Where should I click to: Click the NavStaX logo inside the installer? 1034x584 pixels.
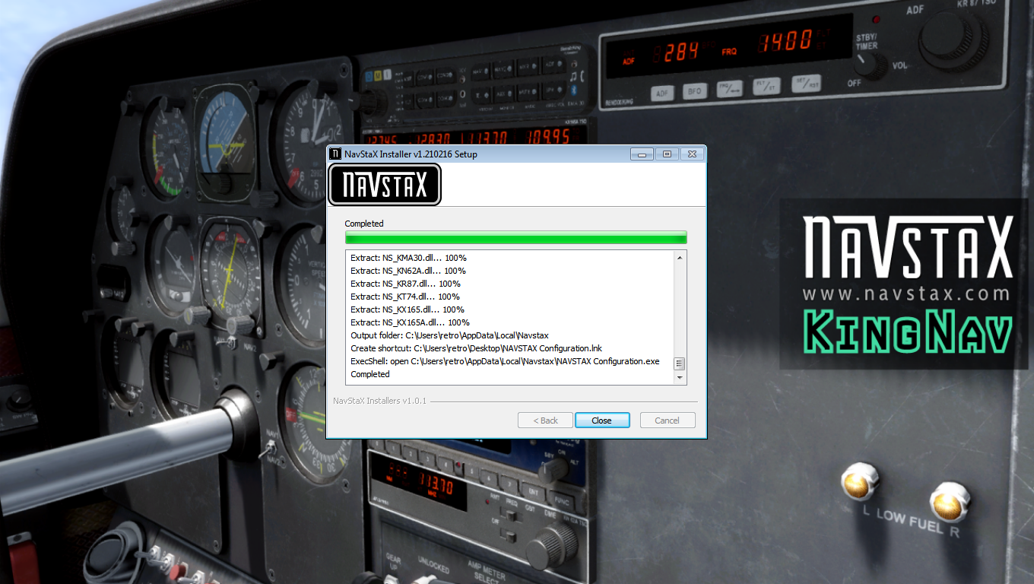click(x=385, y=184)
